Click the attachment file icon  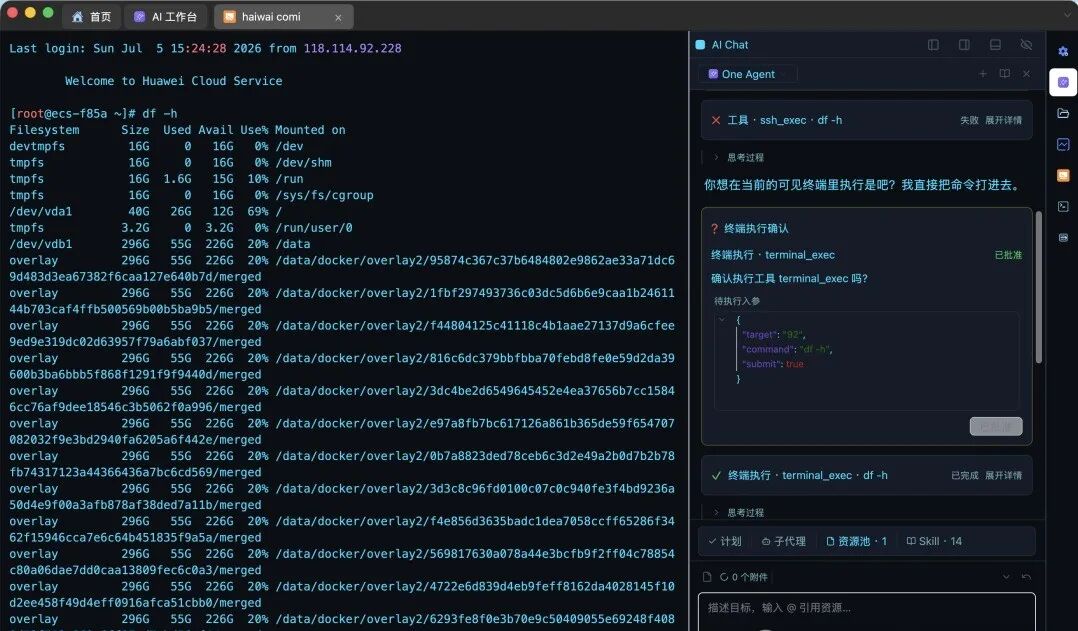[x=707, y=577]
